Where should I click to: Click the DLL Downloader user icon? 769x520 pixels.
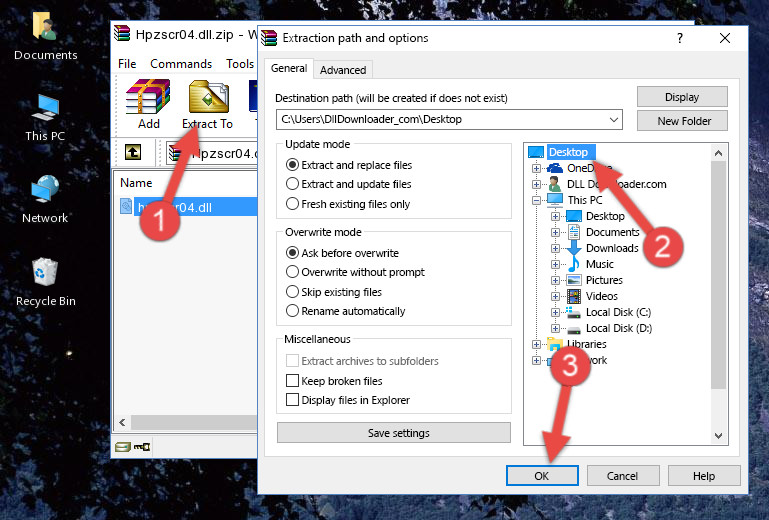pyautogui.click(x=555, y=184)
